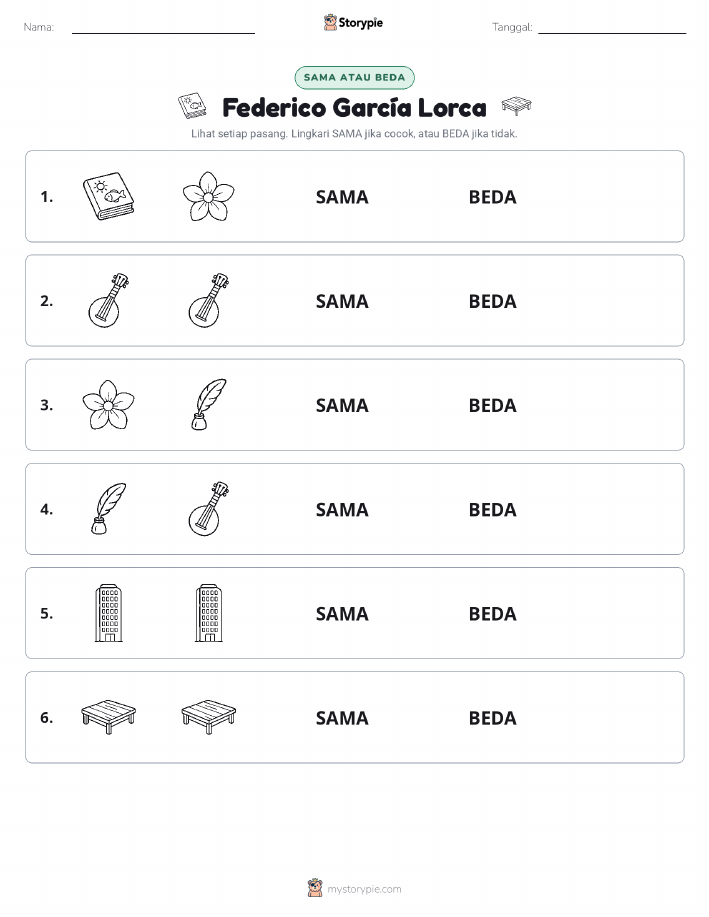The image size is (709, 917).
Task: Select SAMA for row 5
Action: tap(342, 613)
